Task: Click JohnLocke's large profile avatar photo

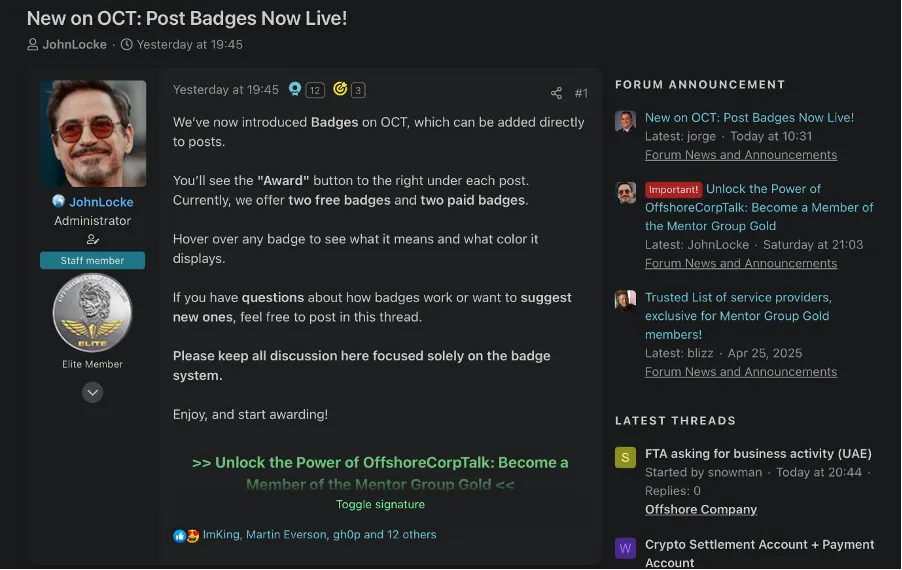Action: pyautogui.click(x=92, y=134)
